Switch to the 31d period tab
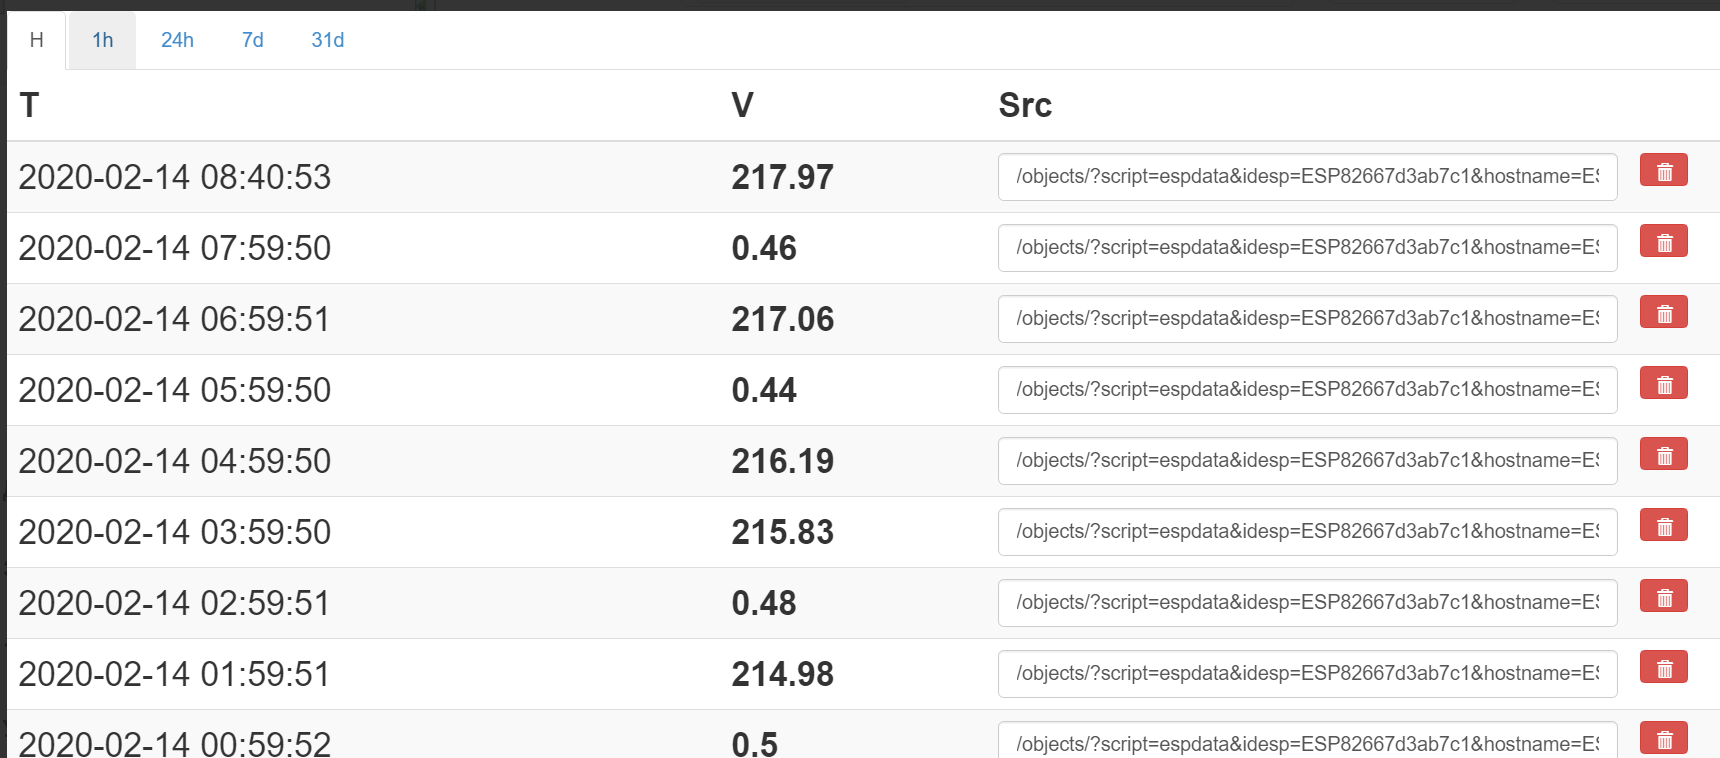This screenshot has width=1720, height=758. pos(327,40)
